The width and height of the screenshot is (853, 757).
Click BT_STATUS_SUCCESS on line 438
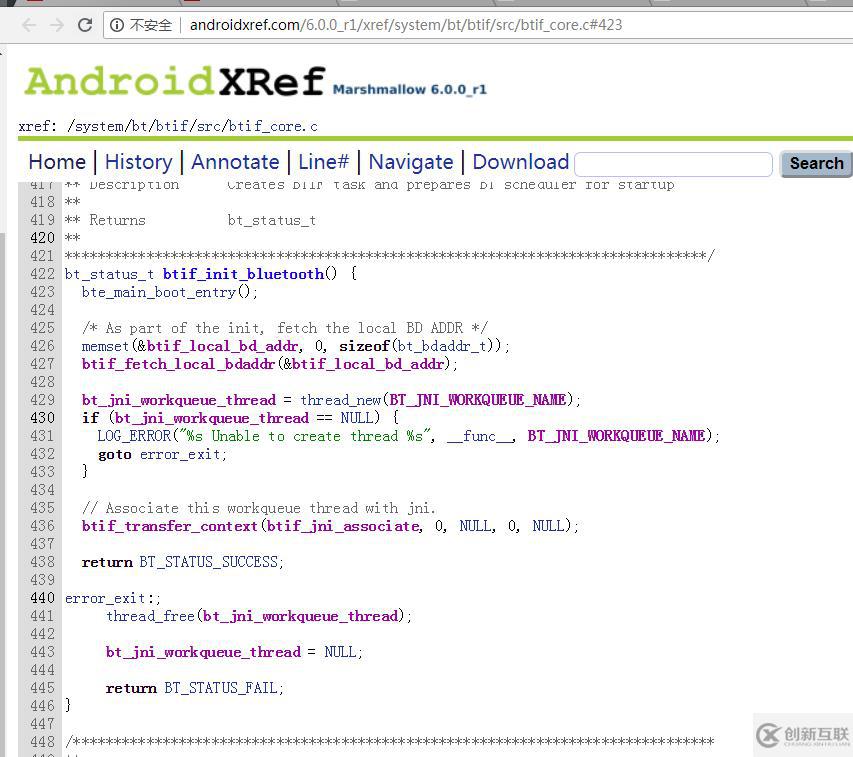(x=208, y=562)
